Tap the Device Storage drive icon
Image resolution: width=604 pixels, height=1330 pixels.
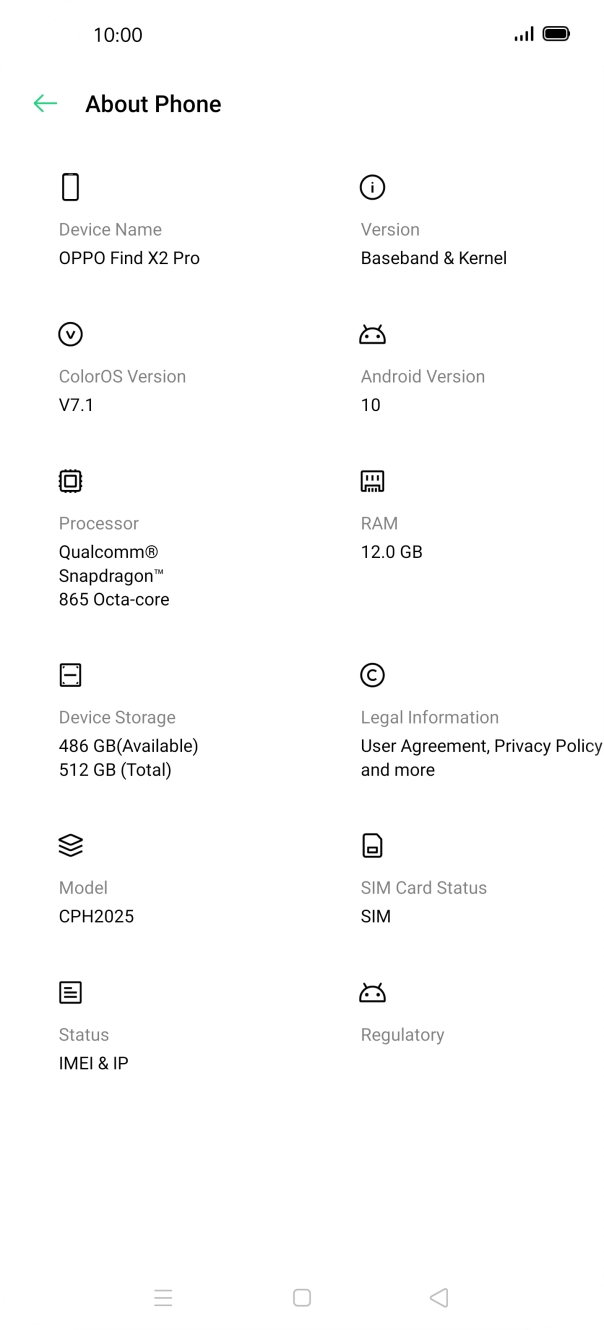70,675
